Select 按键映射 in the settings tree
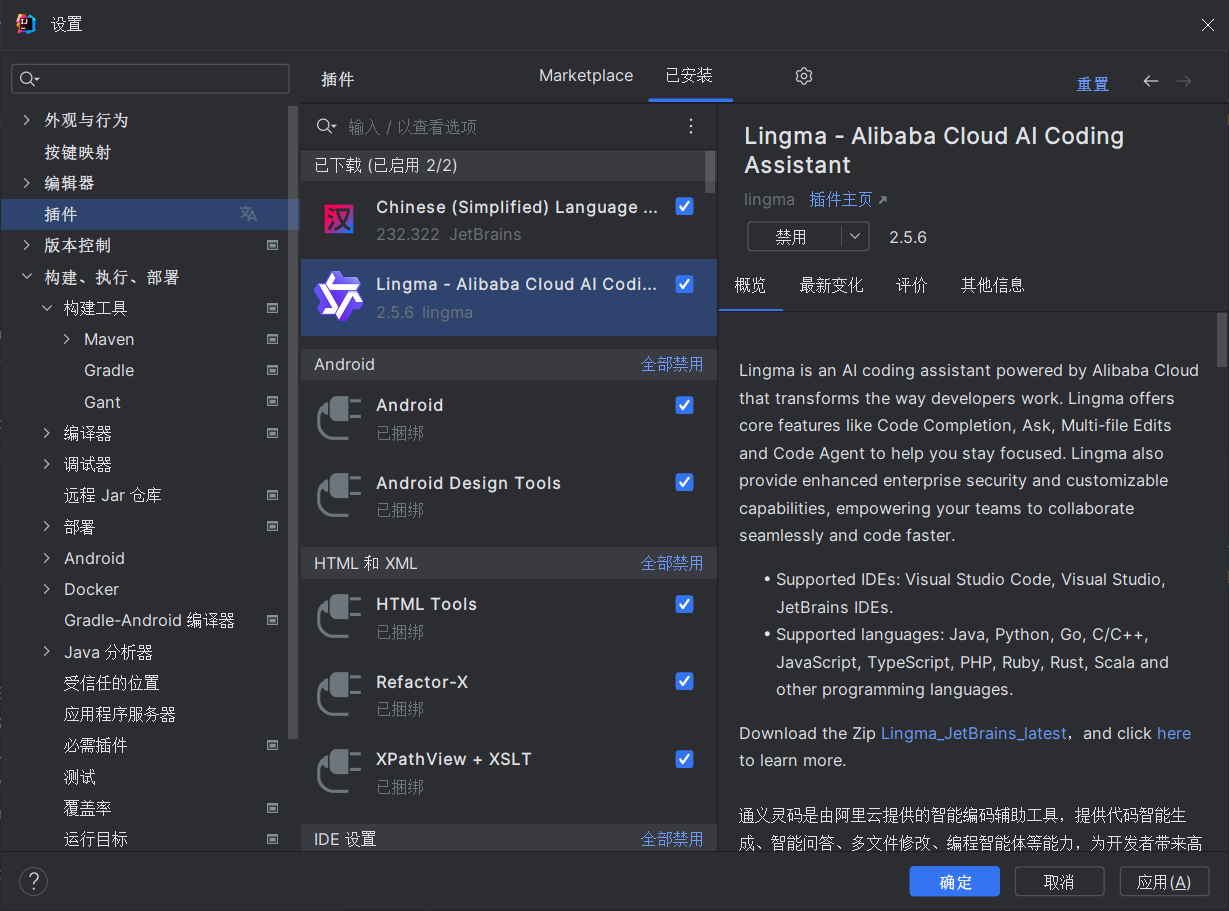 pos(78,152)
